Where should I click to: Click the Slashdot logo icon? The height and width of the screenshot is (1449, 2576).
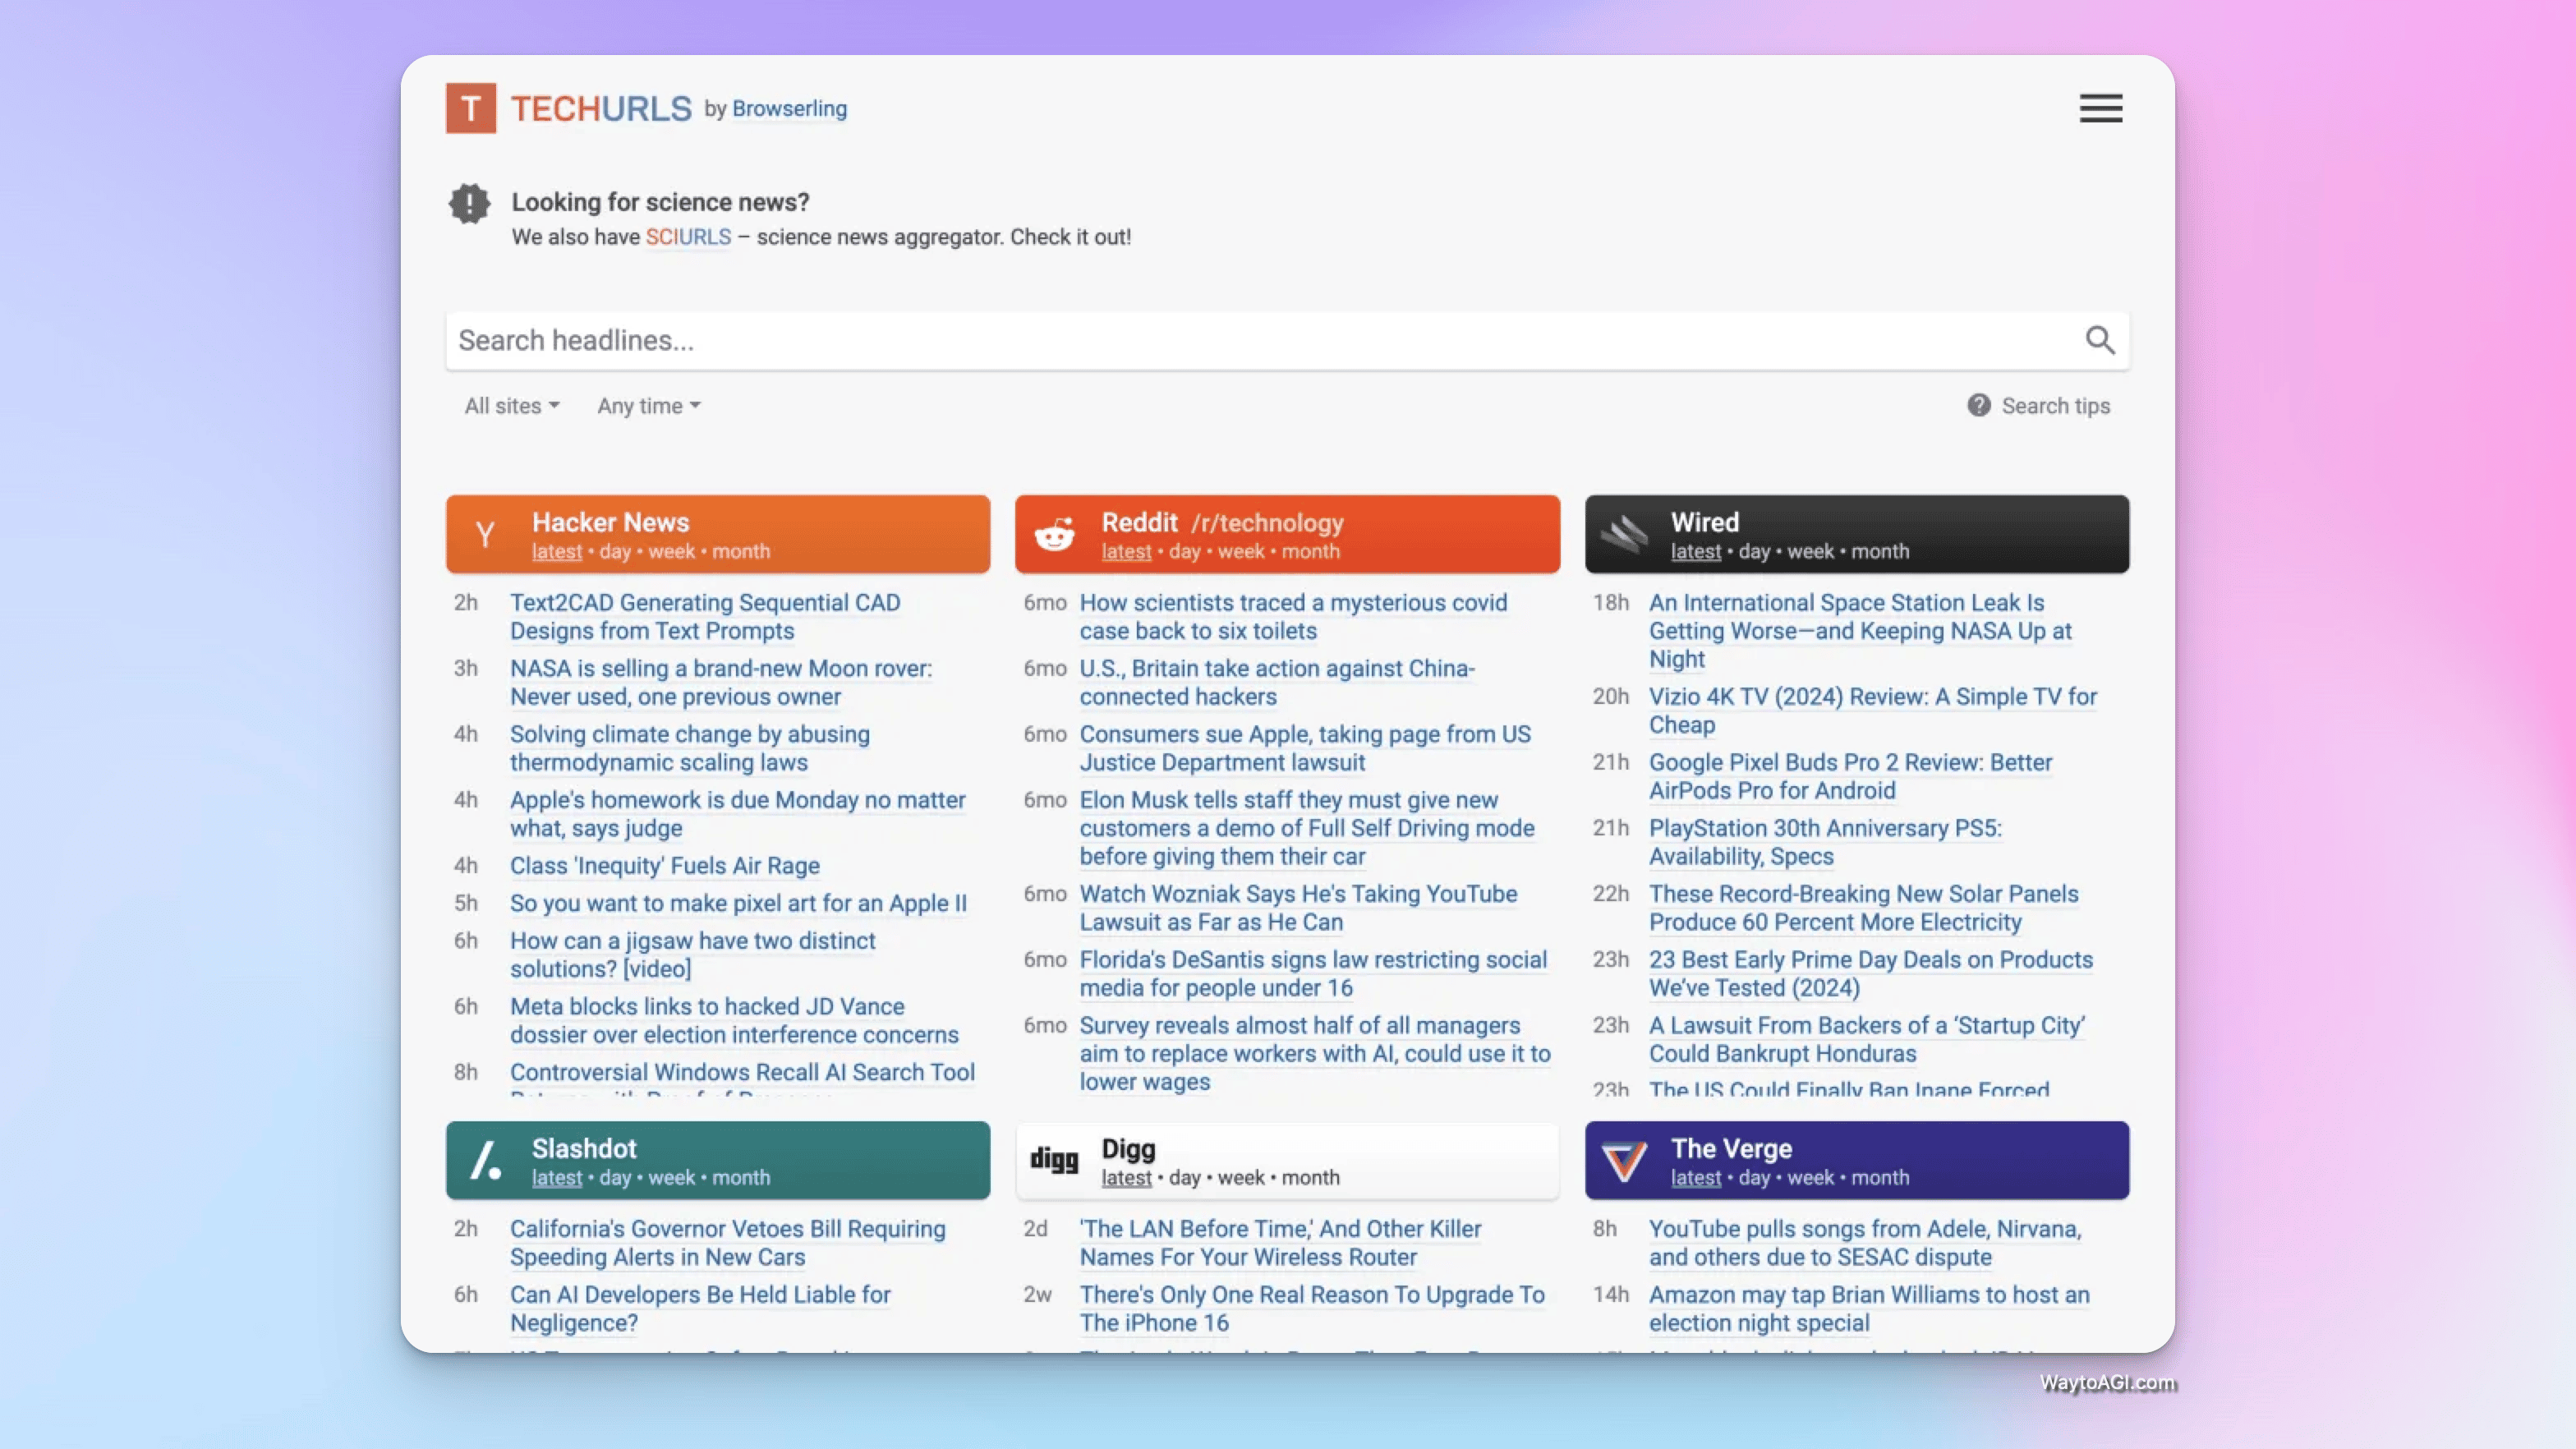(486, 1161)
